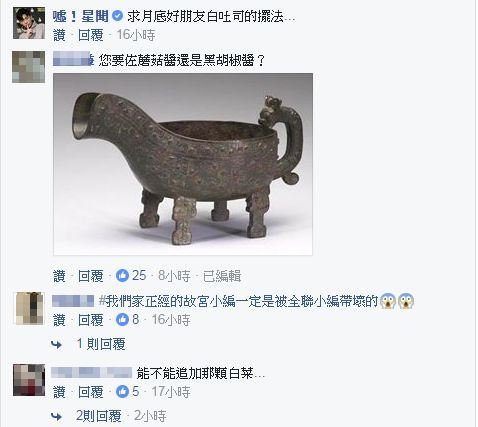This screenshot has width=478, height=427.
Task: Click the blue verified badge next to 噓！星聞
Action: (x=117, y=16)
